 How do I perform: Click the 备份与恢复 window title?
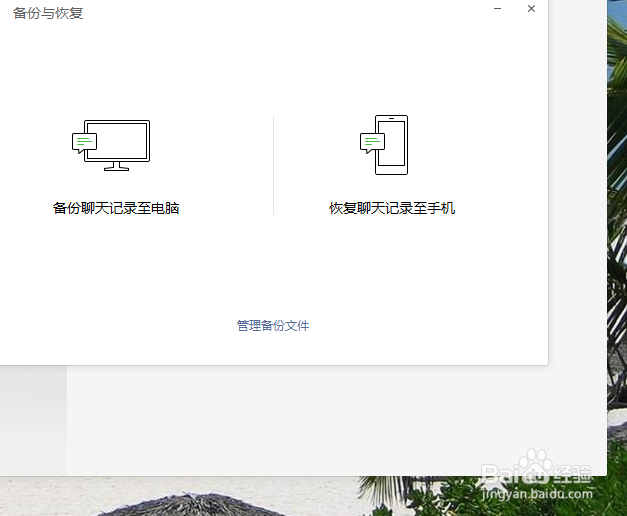pos(48,13)
